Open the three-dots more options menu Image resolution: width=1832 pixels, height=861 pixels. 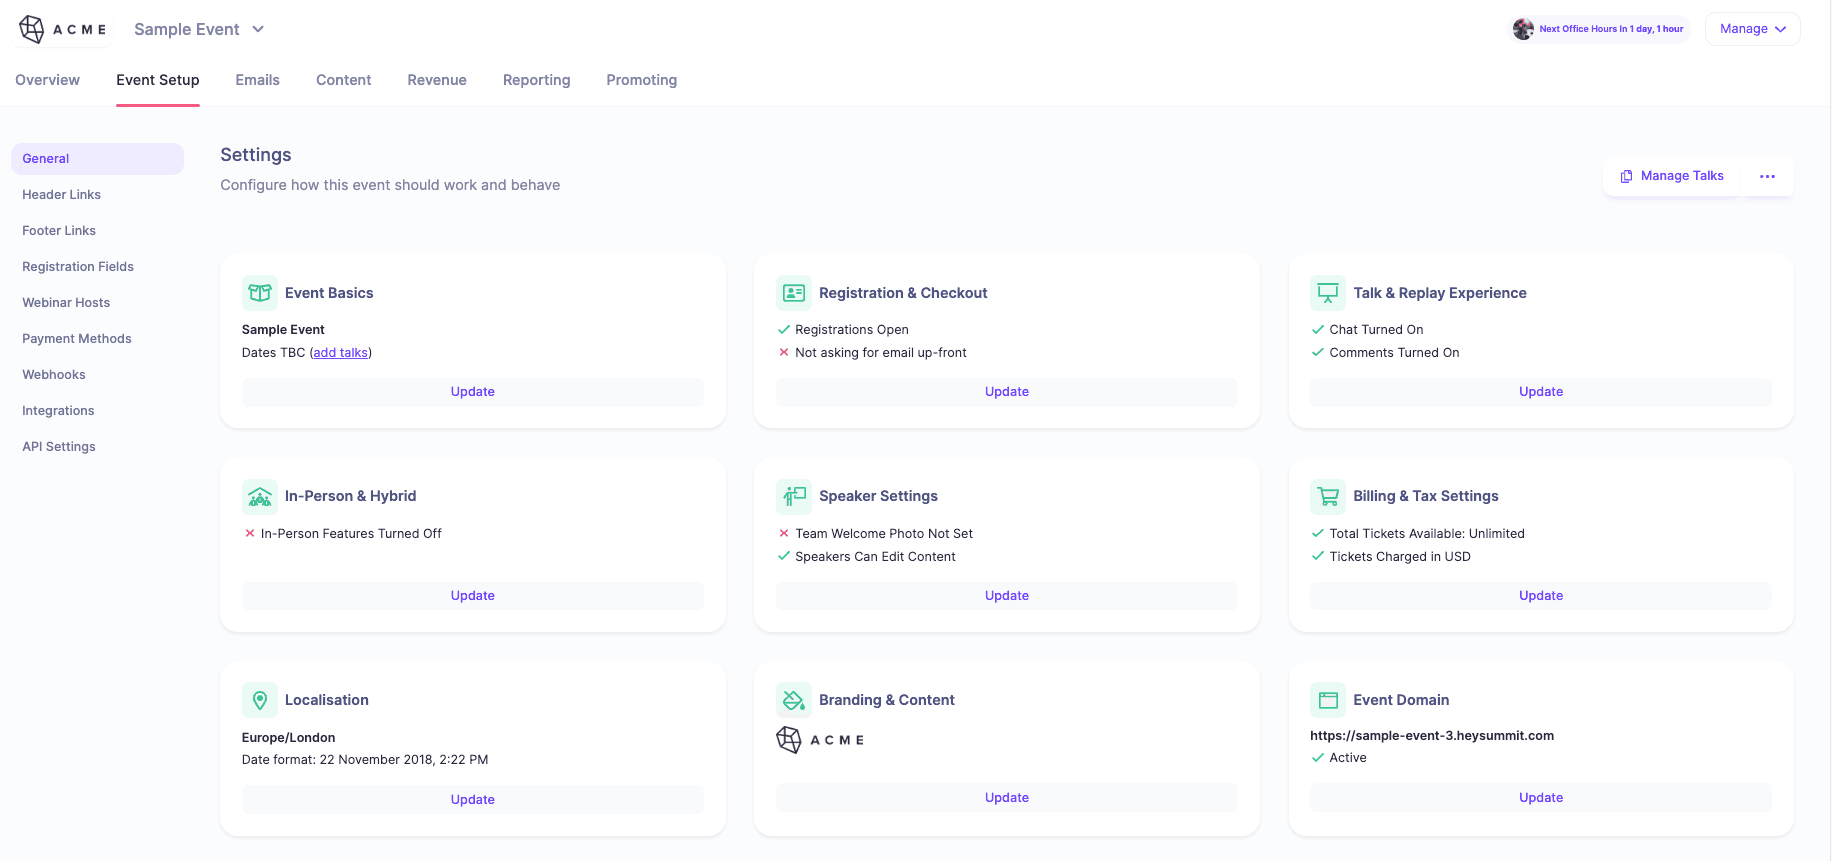pyautogui.click(x=1767, y=176)
